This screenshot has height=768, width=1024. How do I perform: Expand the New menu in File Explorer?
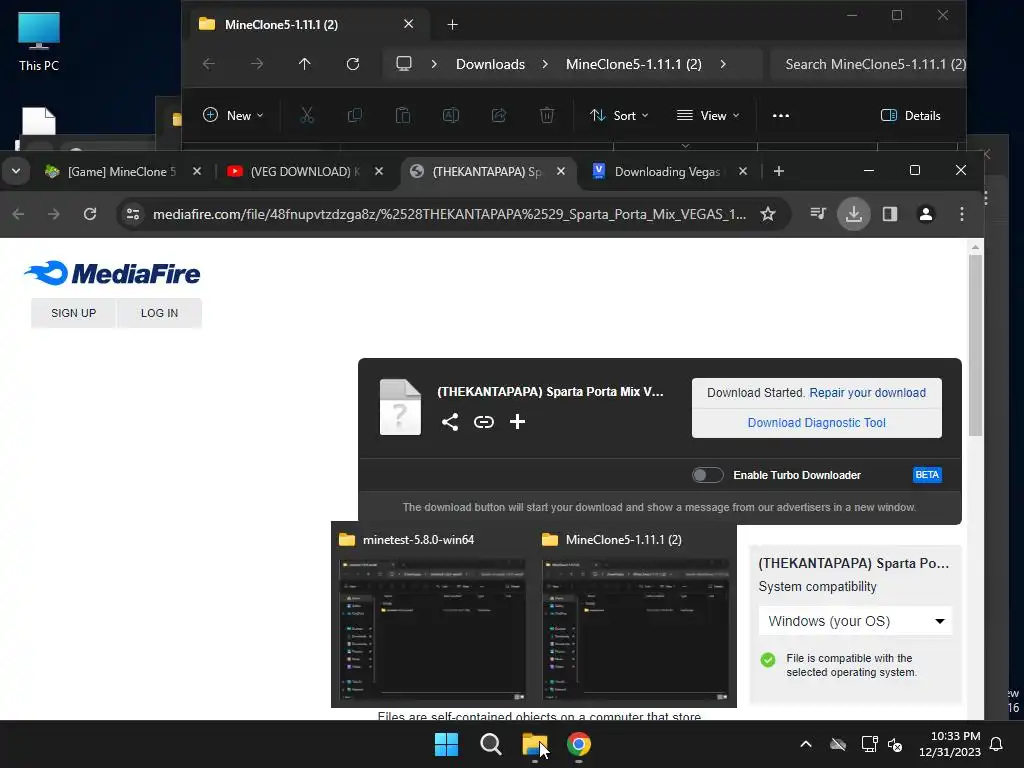(233, 116)
